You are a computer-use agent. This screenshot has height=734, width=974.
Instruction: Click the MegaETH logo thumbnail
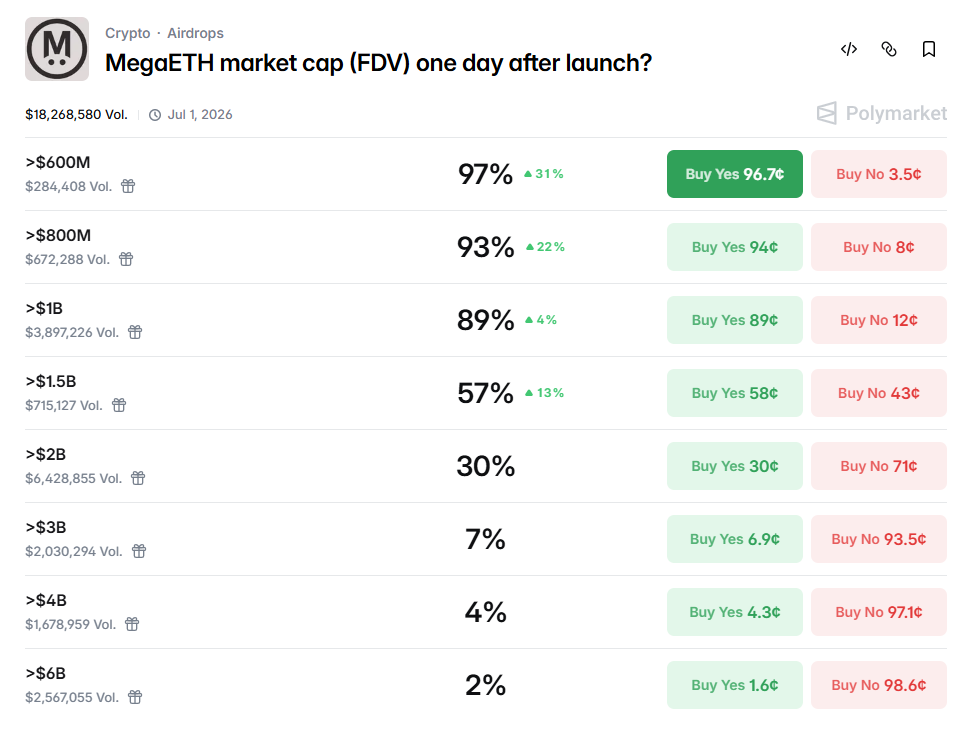tap(57, 49)
